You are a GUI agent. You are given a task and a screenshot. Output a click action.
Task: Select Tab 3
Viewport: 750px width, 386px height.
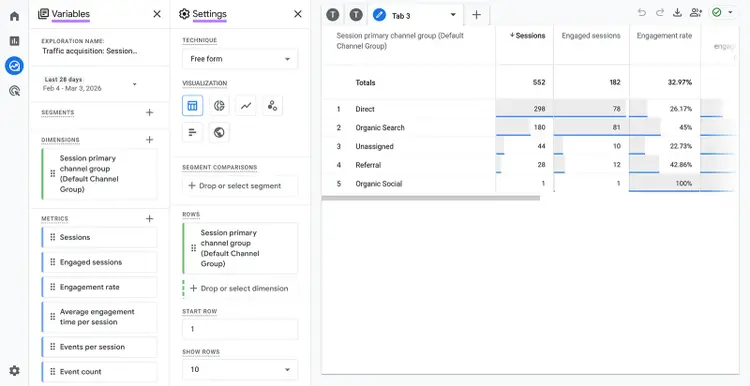coord(401,16)
